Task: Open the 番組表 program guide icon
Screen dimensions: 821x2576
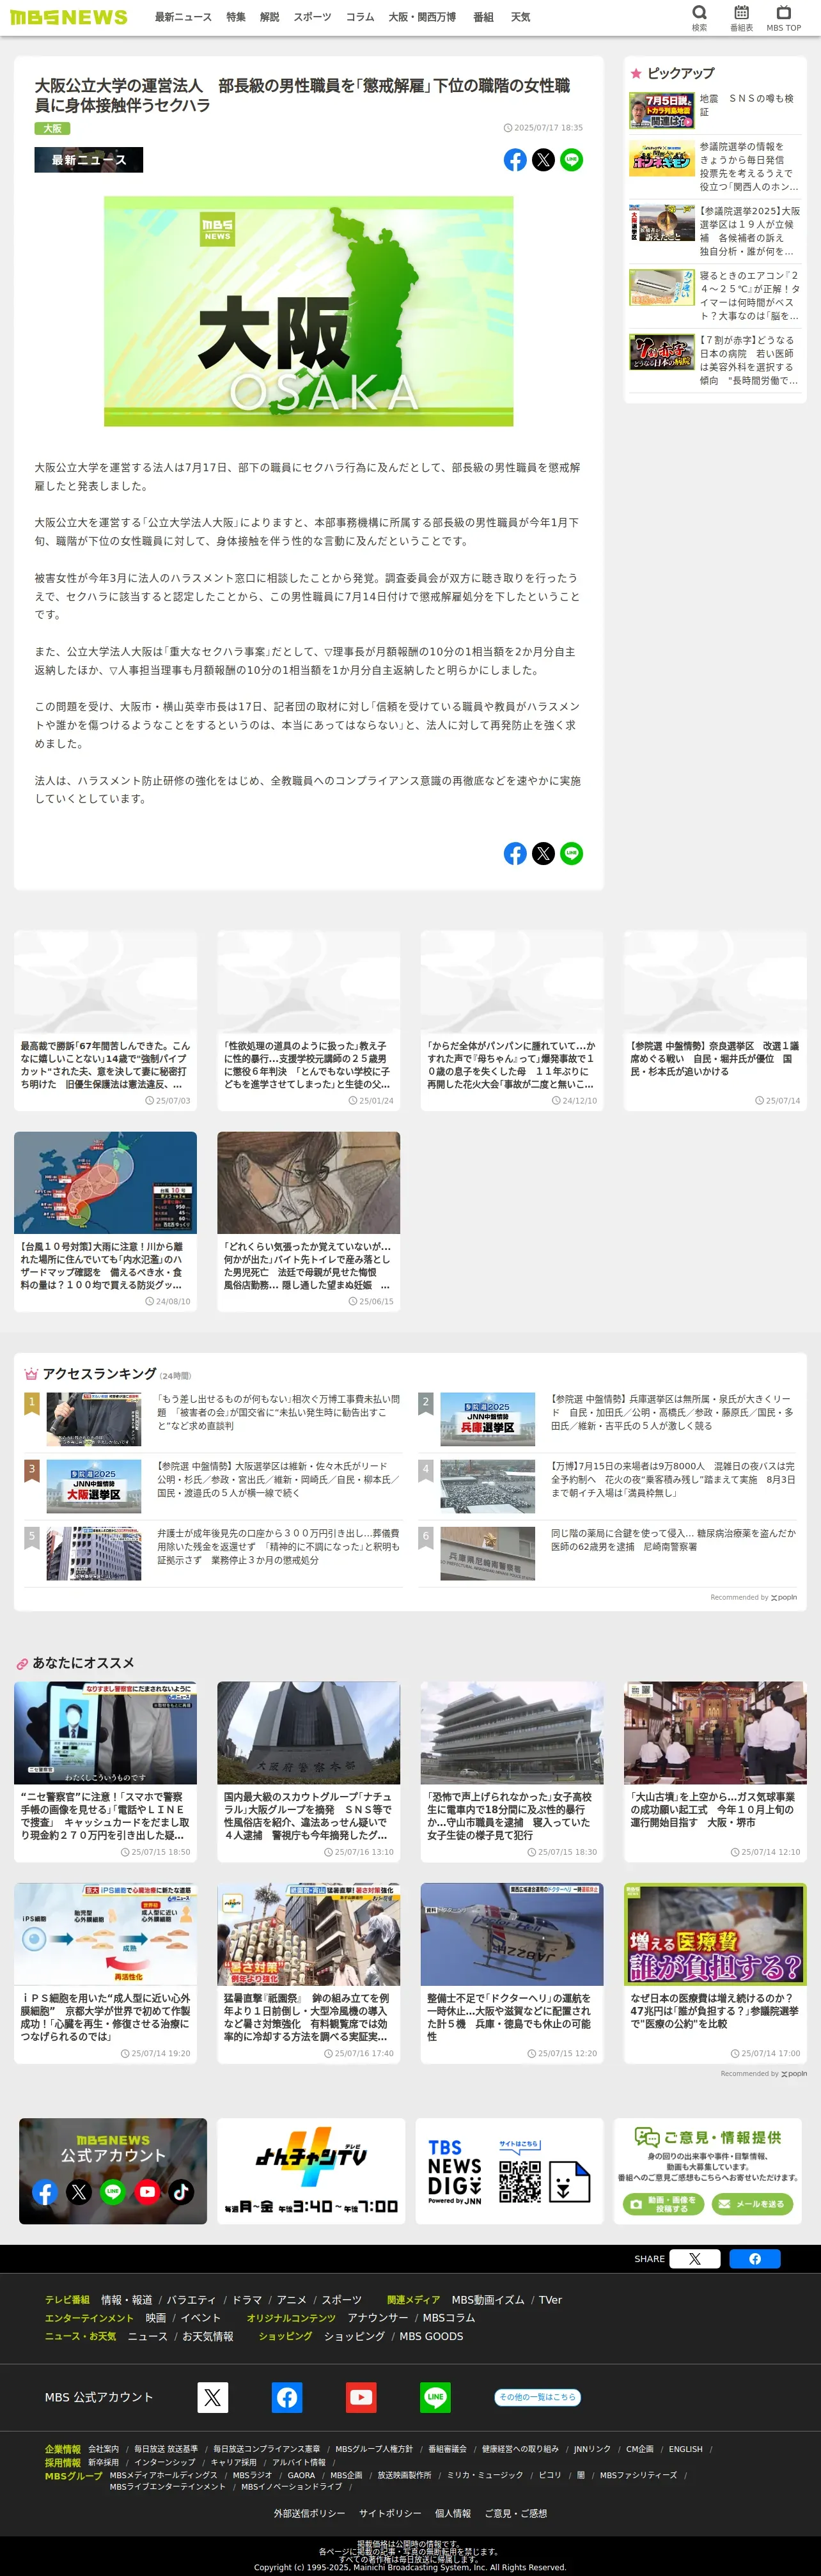Action: (x=741, y=17)
